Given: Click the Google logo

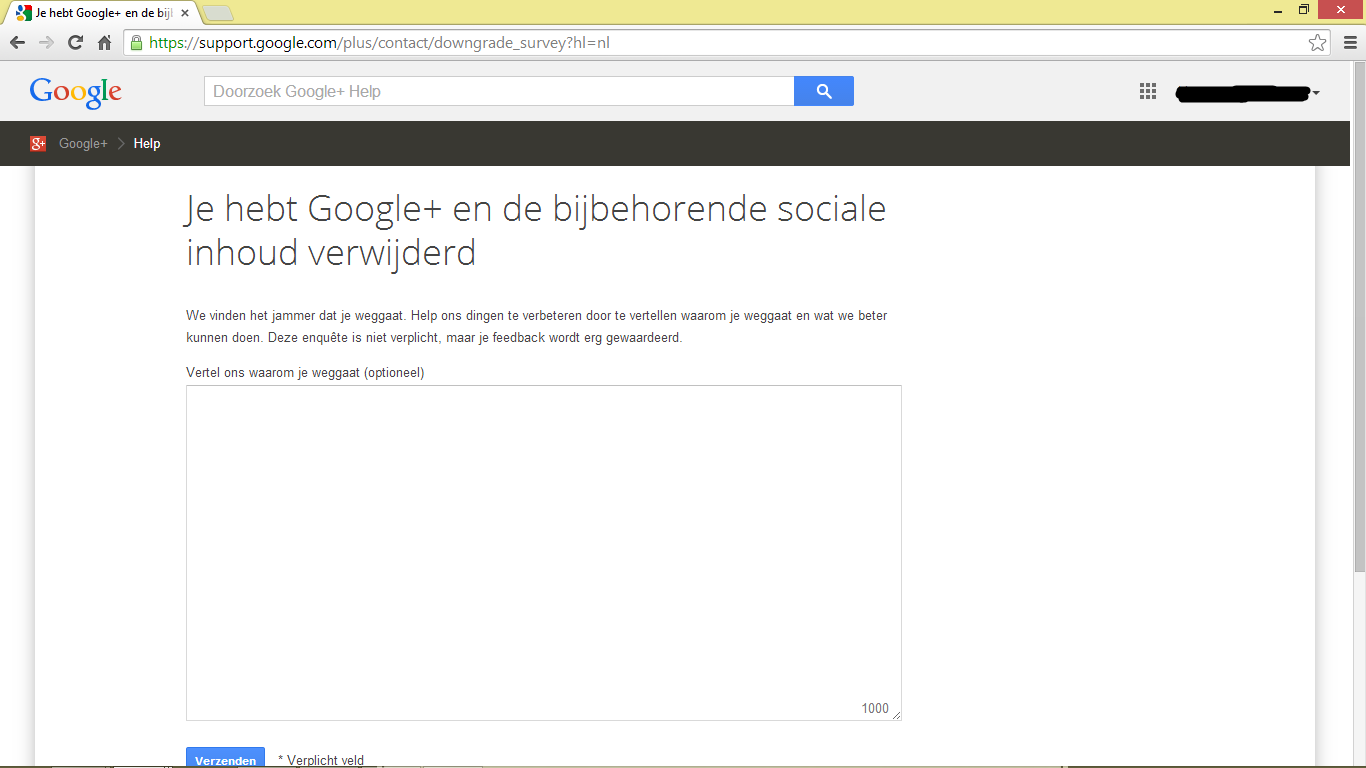Looking at the screenshot, I should [x=76, y=92].
